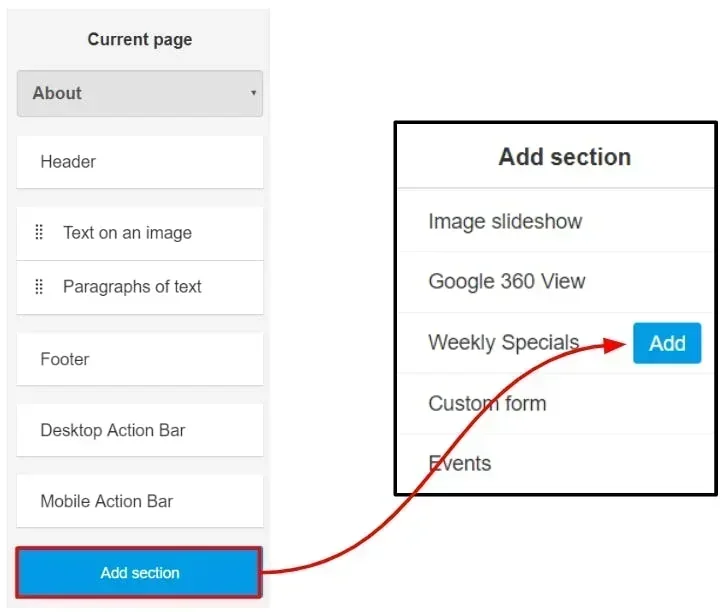Image resolution: width=725 pixels, height=612 pixels.
Task: Choose Events section type
Action: pyautogui.click(x=556, y=463)
